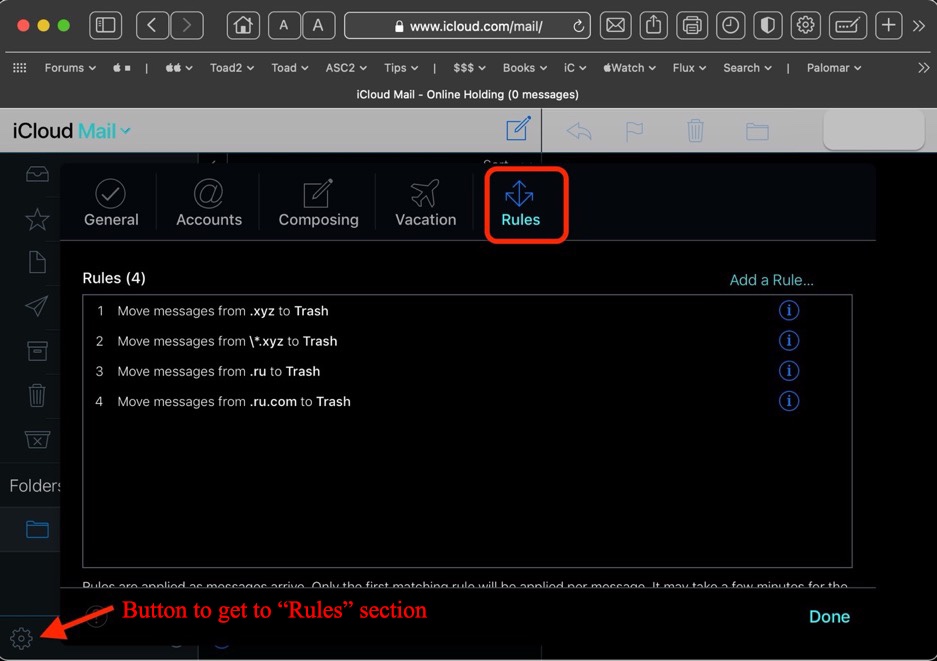
Task: Open the Sent paper-plane sidebar icon
Action: pyautogui.click(x=36, y=306)
